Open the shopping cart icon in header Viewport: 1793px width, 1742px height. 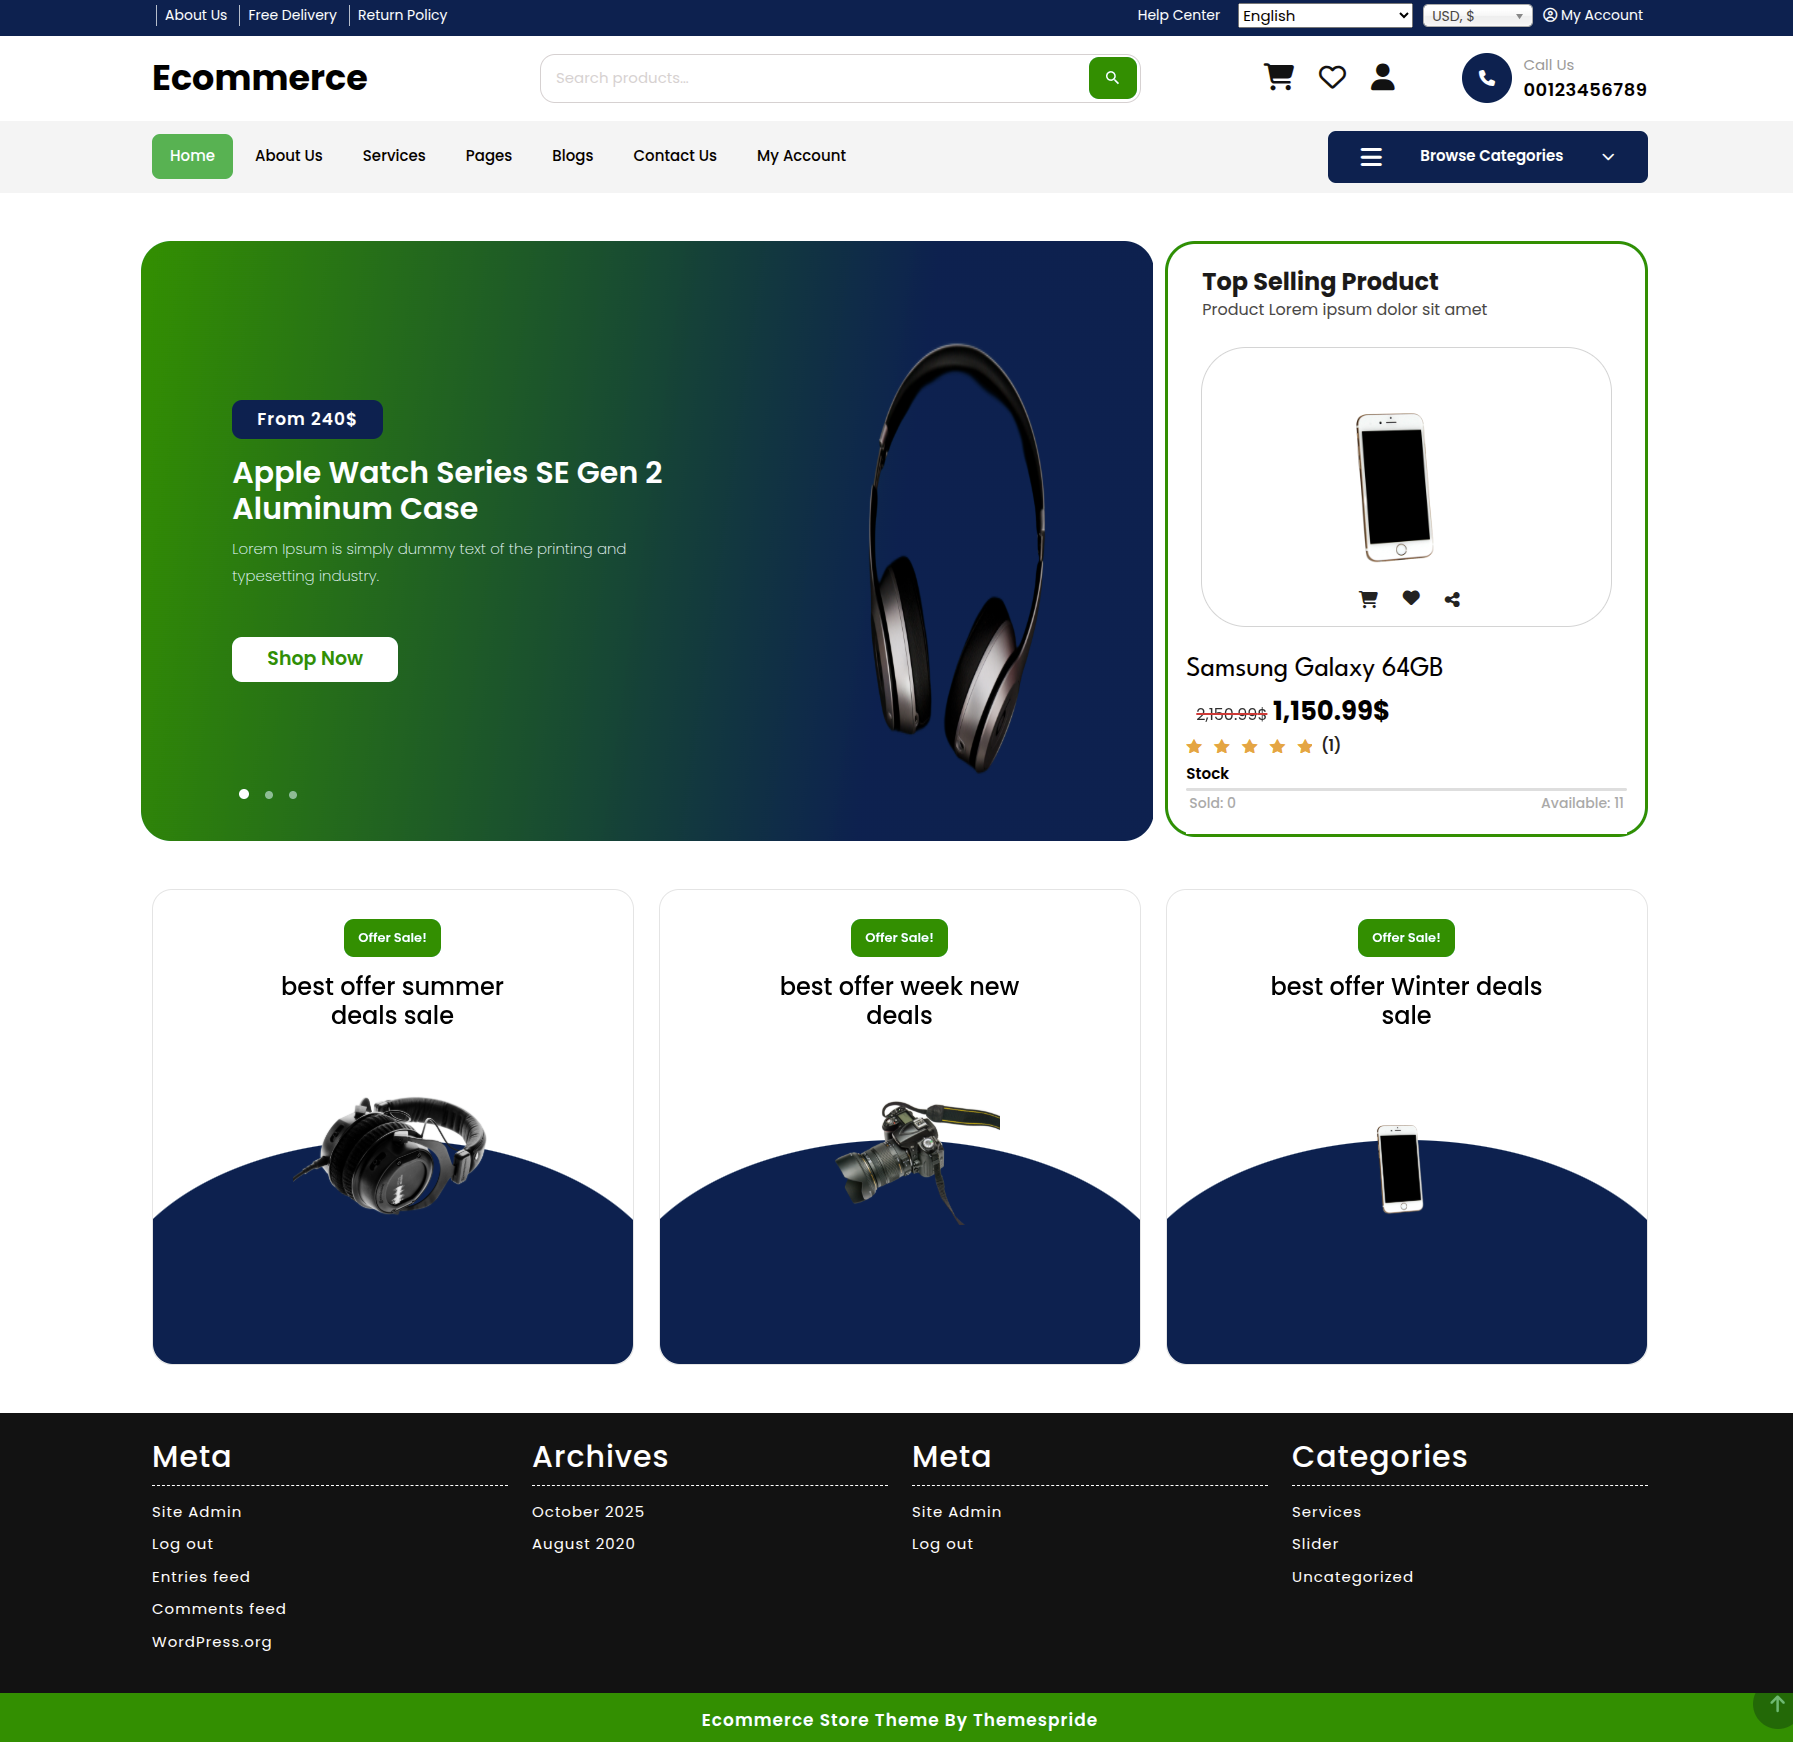click(1279, 77)
